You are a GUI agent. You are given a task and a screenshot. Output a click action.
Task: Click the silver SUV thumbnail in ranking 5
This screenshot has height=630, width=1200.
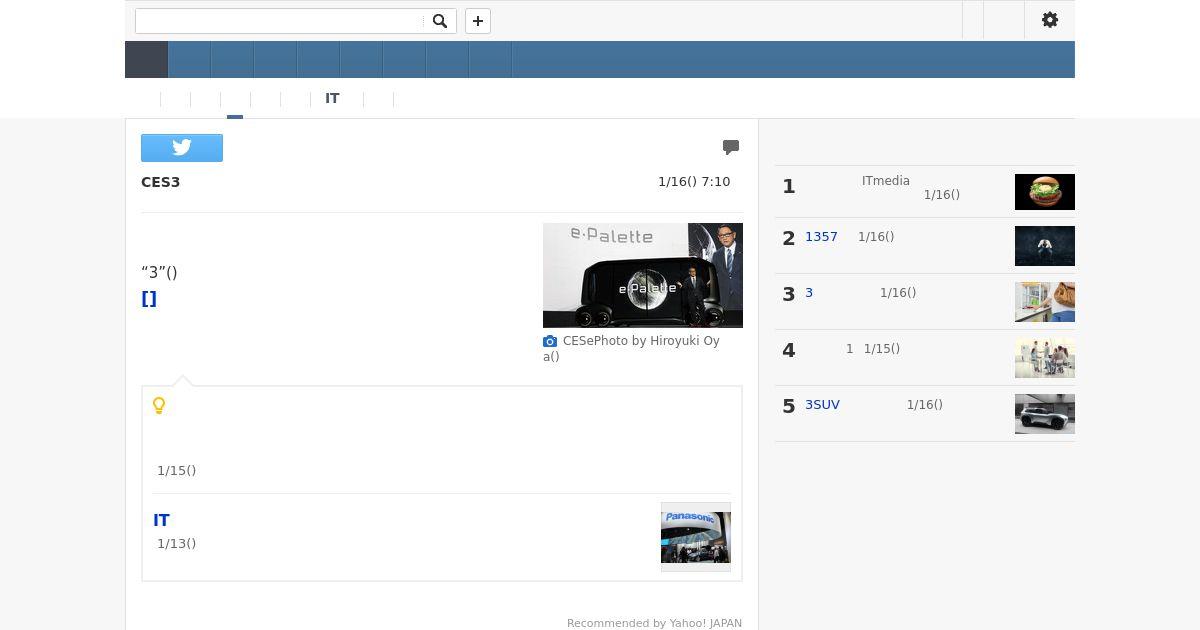1045,414
